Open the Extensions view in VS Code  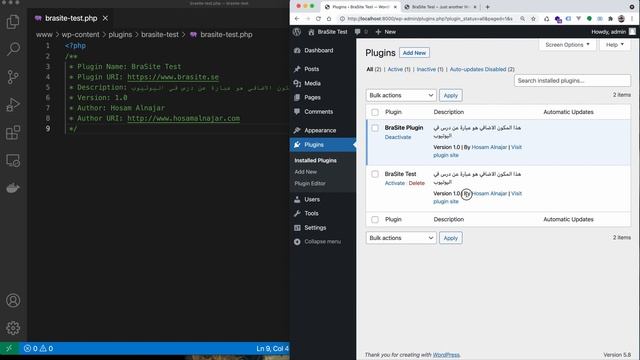[x=13, y=132]
